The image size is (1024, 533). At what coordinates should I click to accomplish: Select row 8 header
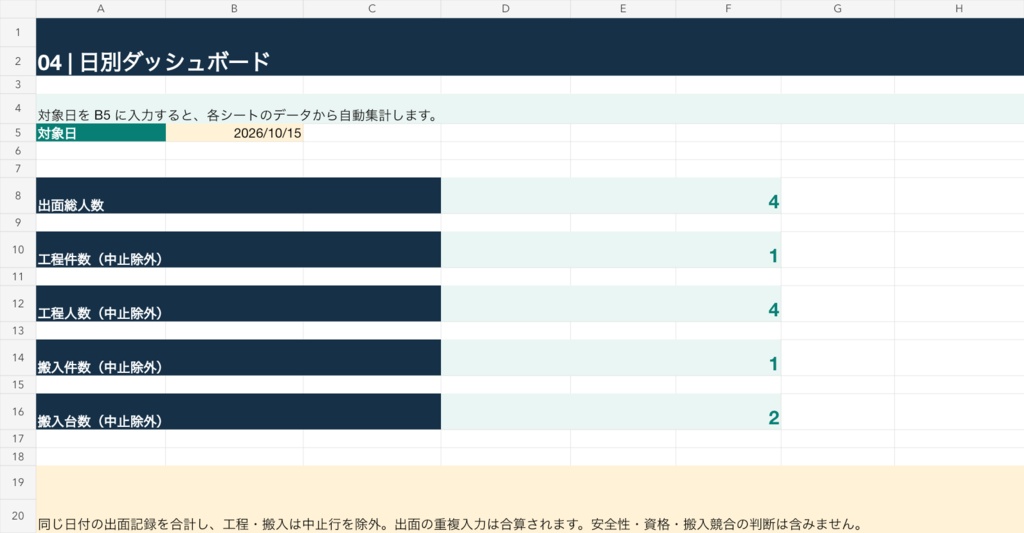(x=18, y=195)
